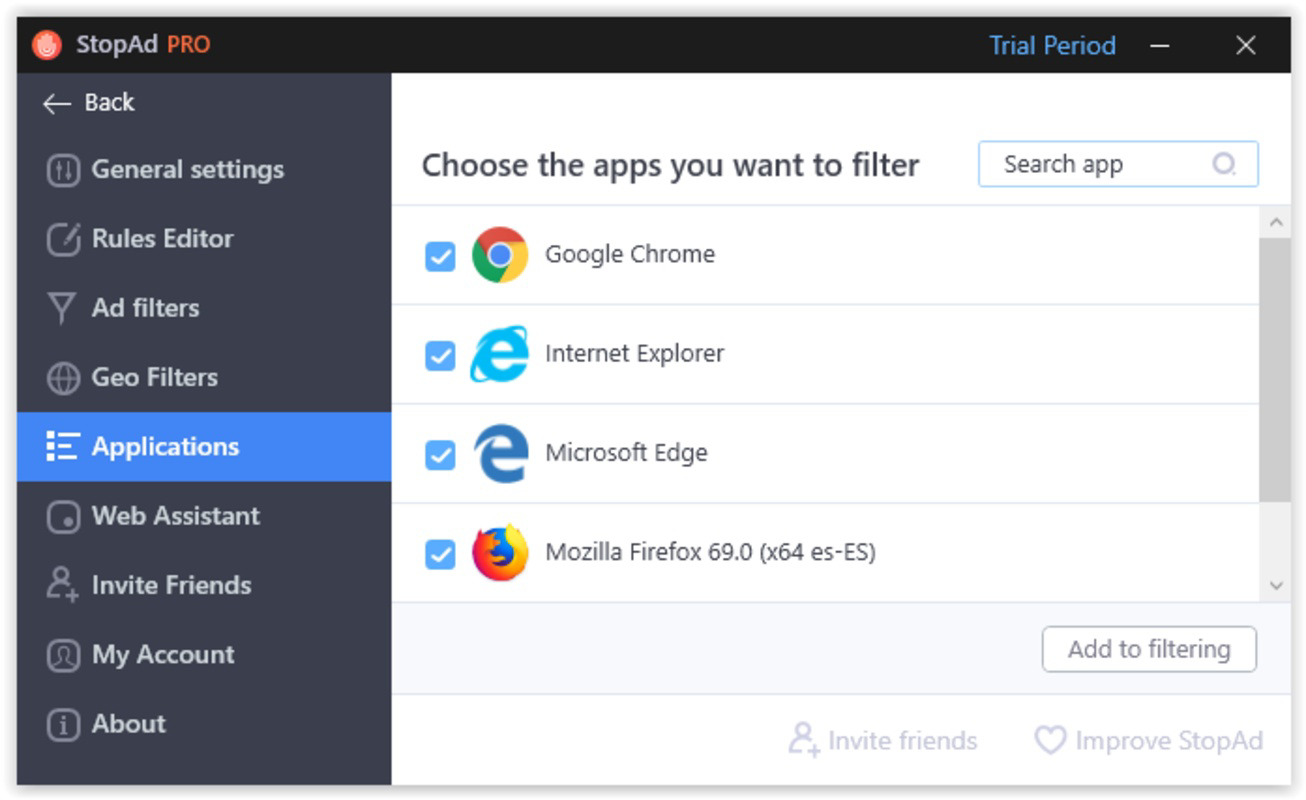Show the About page
1306x800 pixels.
(204, 725)
